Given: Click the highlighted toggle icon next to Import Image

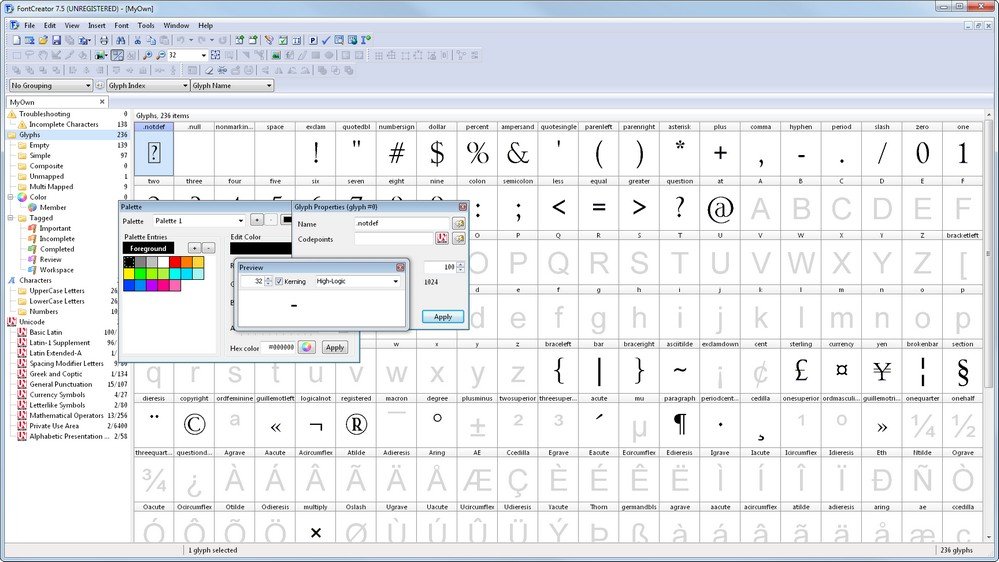Looking at the screenshot, I should tap(117, 55).
